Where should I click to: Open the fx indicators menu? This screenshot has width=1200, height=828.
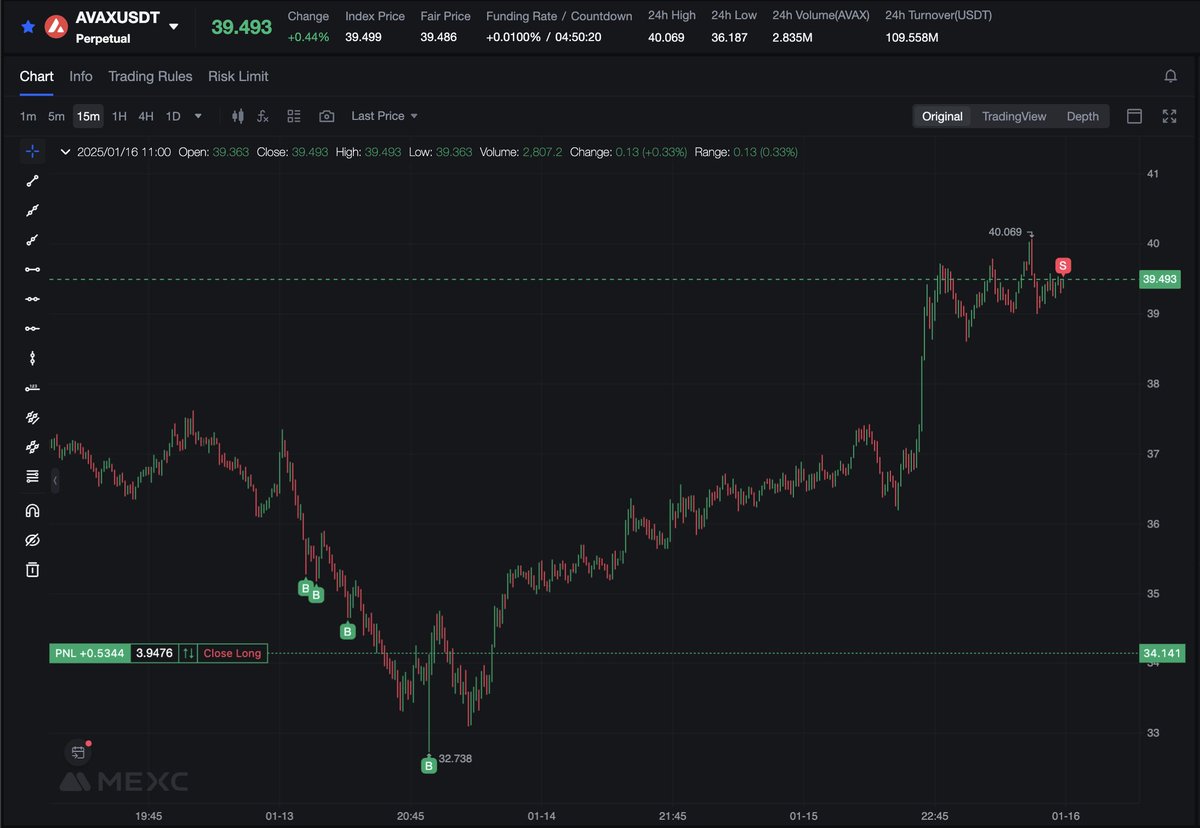point(263,116)
